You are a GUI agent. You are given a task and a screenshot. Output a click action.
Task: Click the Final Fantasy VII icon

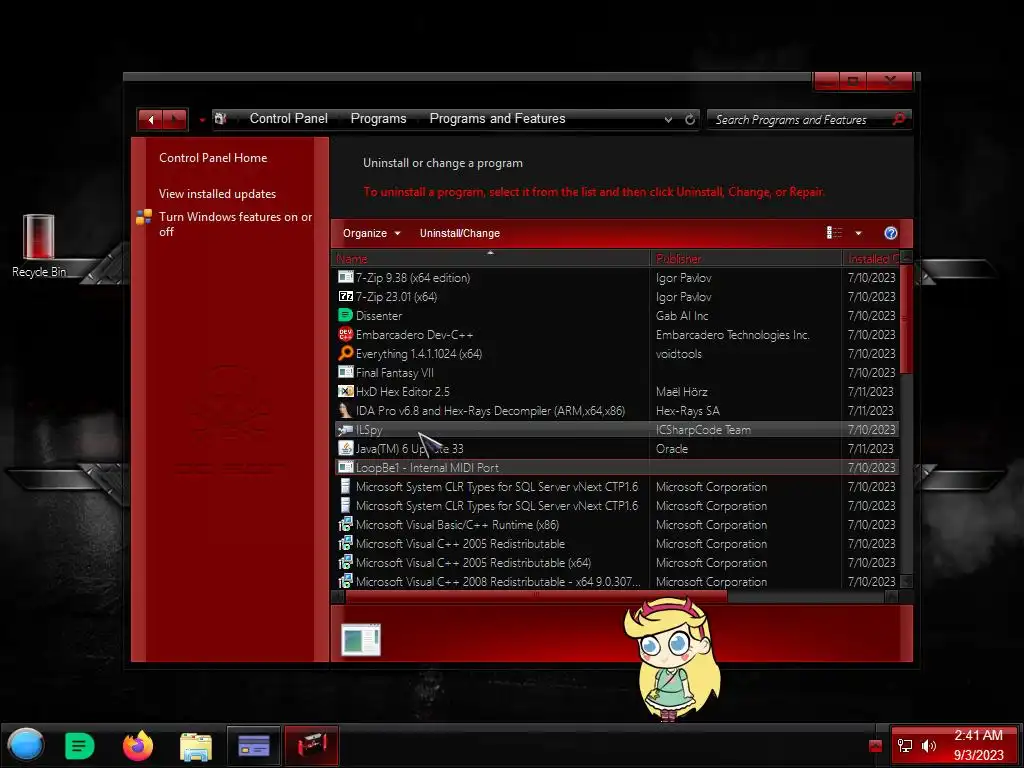pos(345,372)
